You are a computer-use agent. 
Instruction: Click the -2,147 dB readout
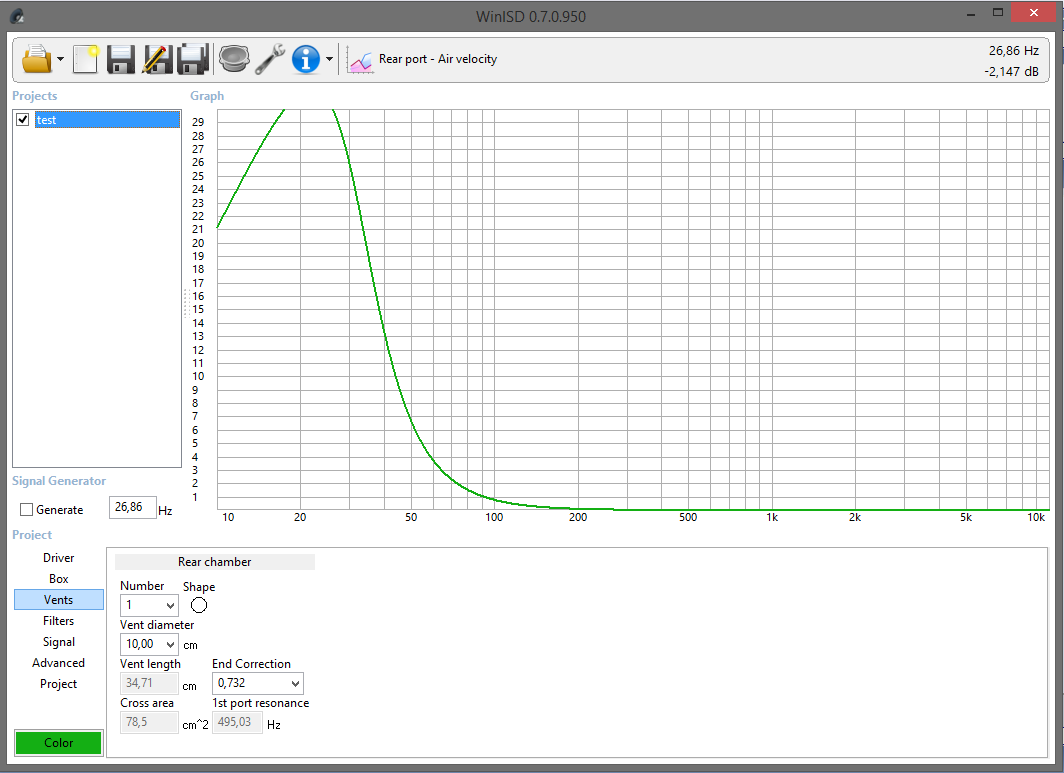(x=1011, y=71)
